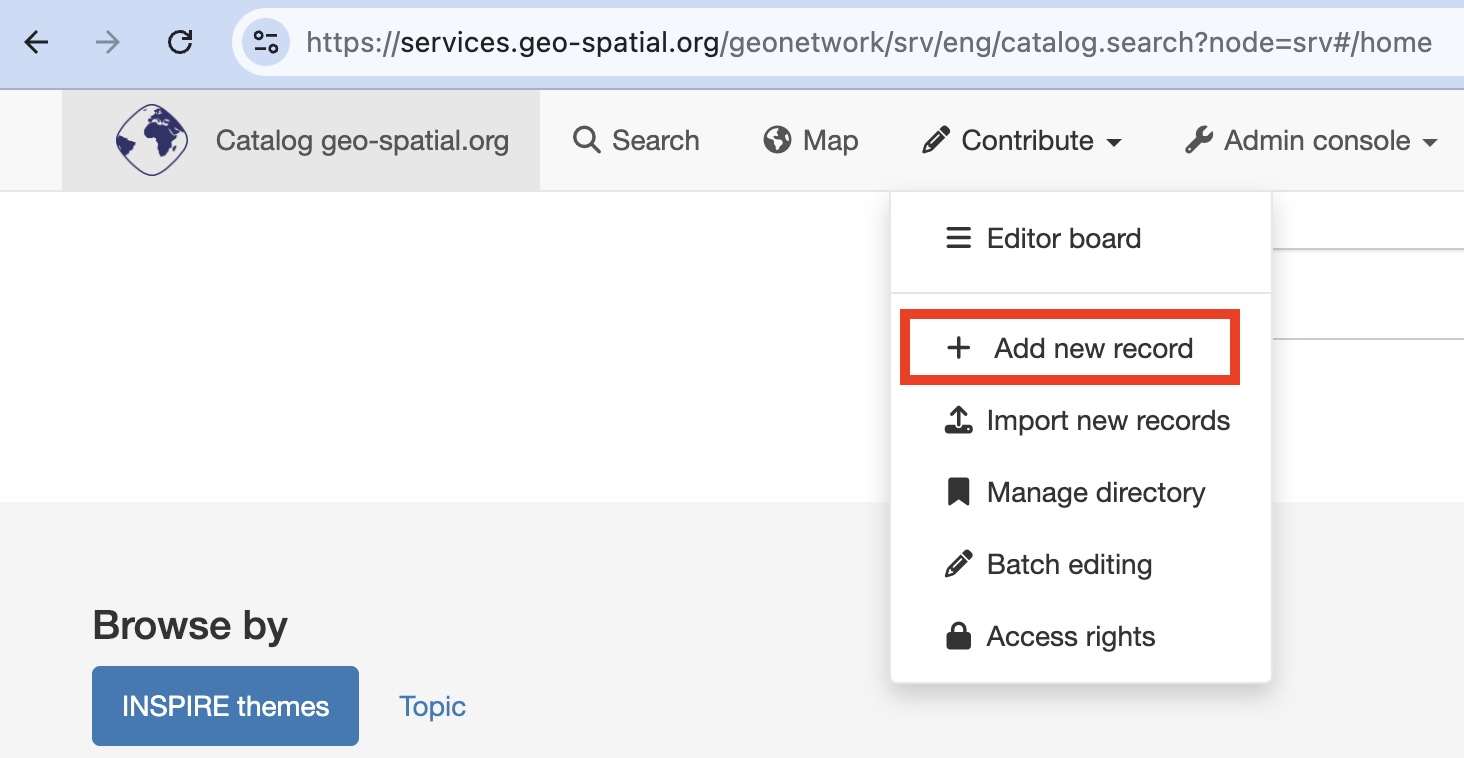Screen dimensions: 1464x758
Task: Click the plus icon for new record
Action: [958, 348]
